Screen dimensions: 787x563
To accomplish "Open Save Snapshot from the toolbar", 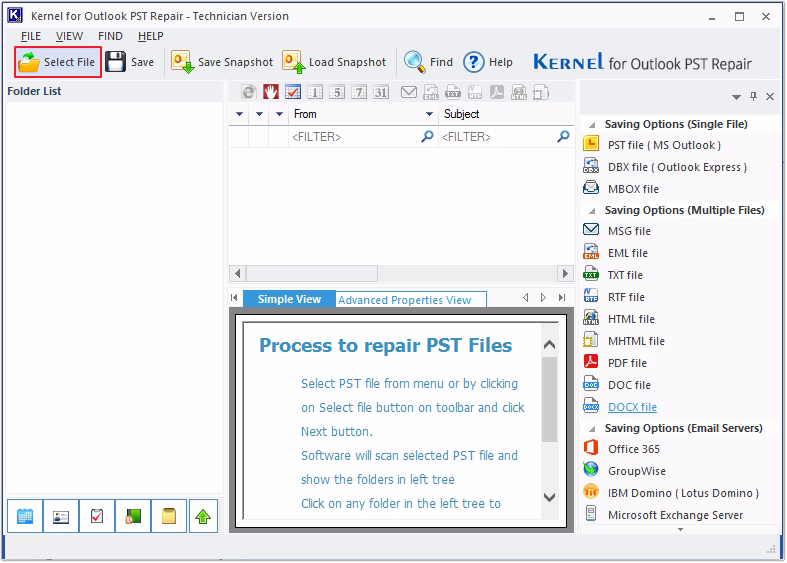I will [222, 62].
